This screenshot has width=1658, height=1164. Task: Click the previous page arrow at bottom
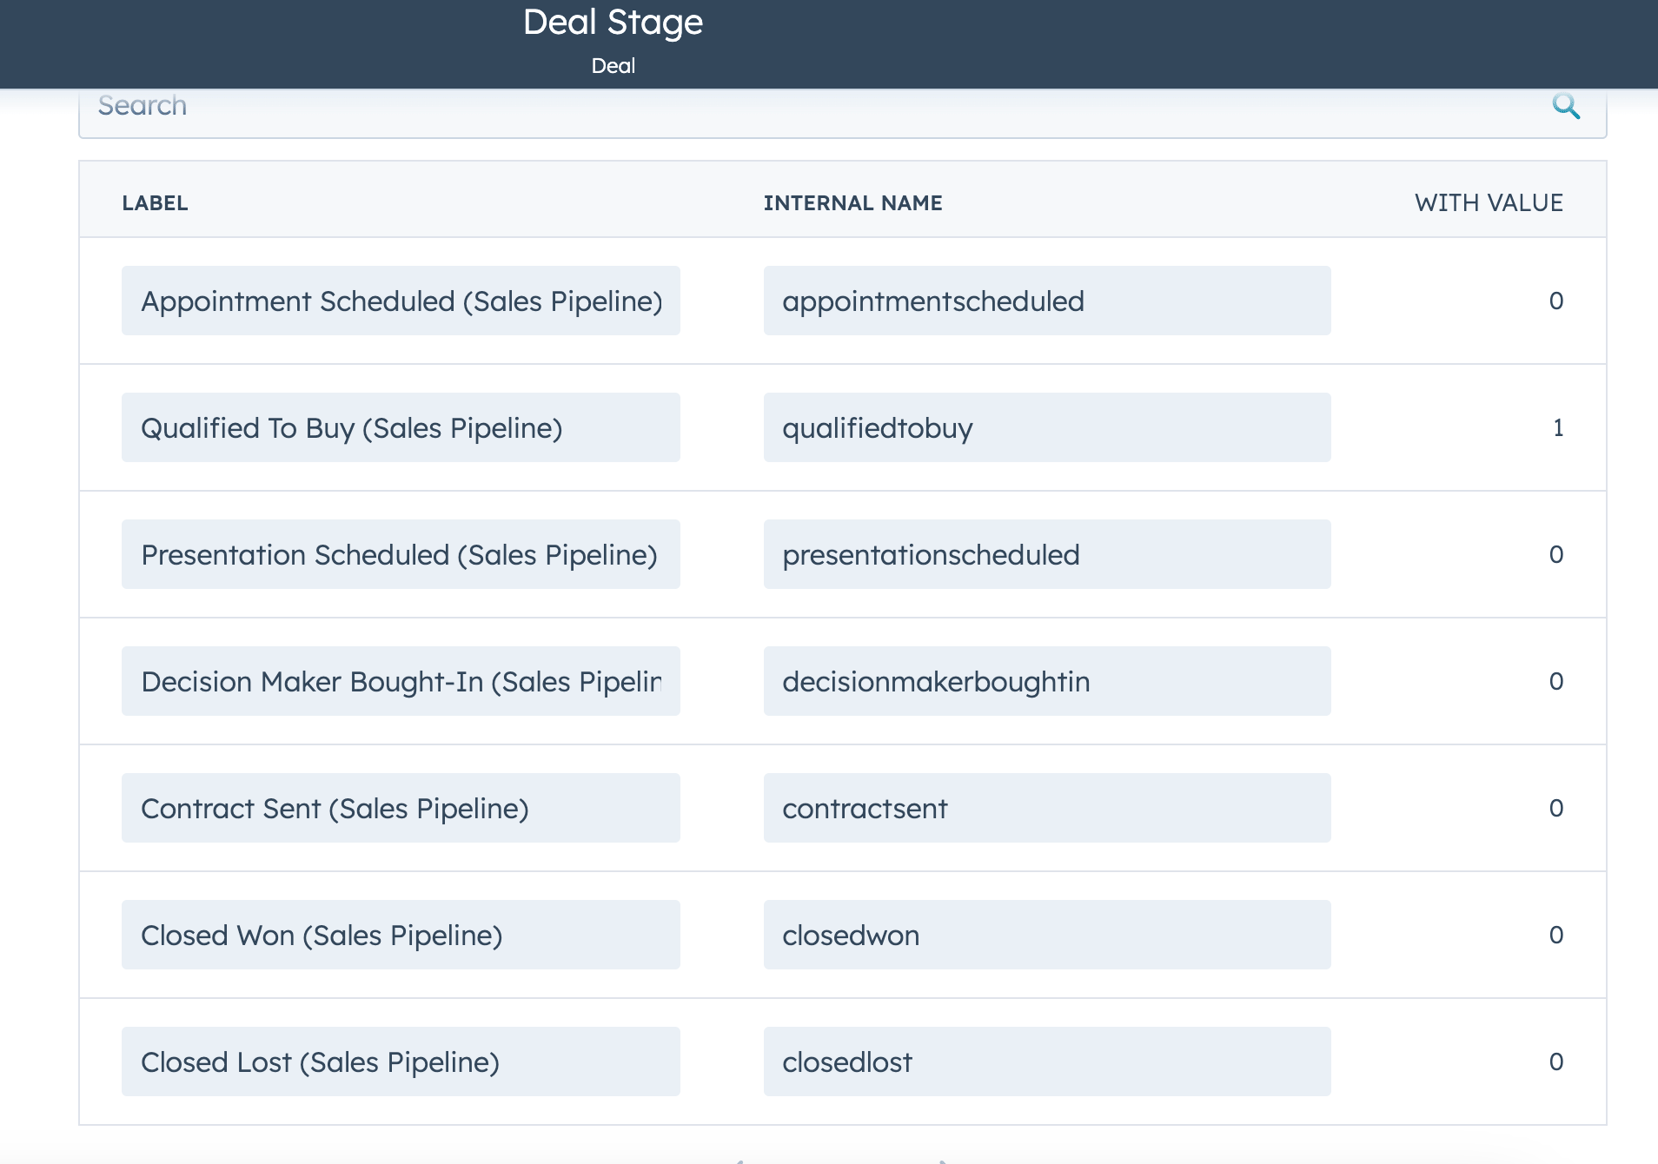pyautogui.click(x=742, y=1160)
